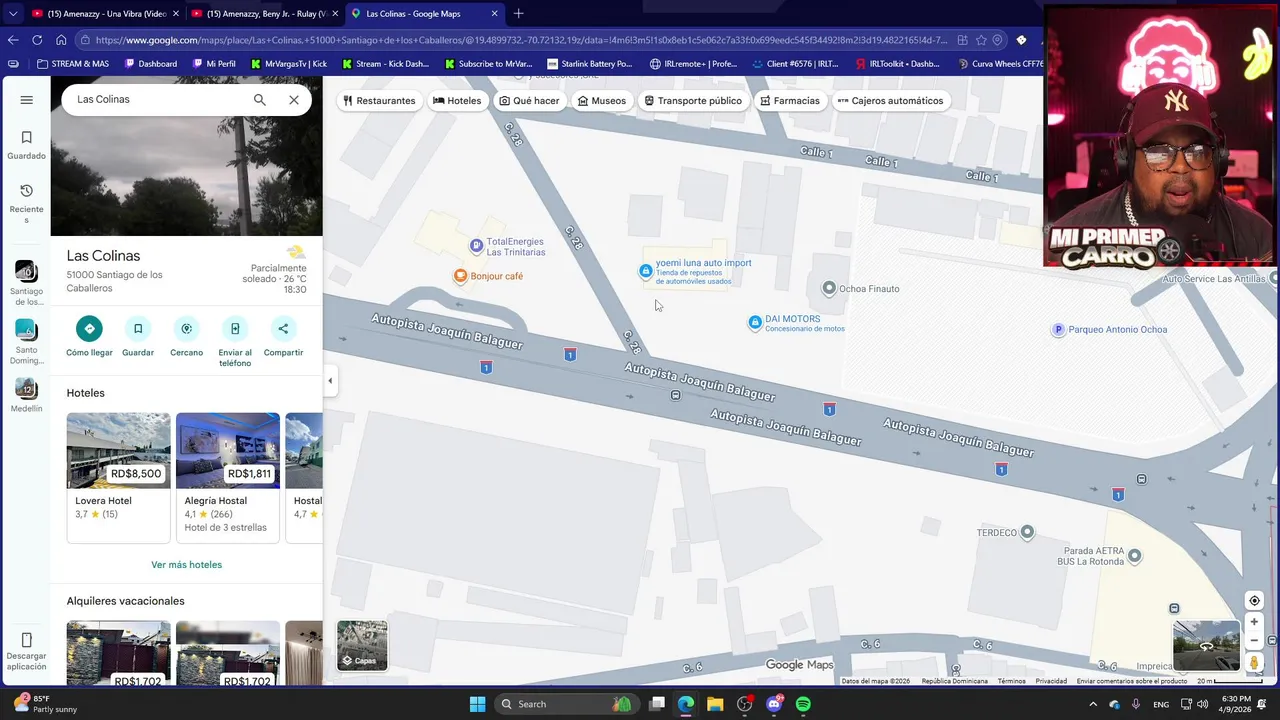Click the search magnifier icon
Screen dimensions: 1280x720
tap(260, 100)
